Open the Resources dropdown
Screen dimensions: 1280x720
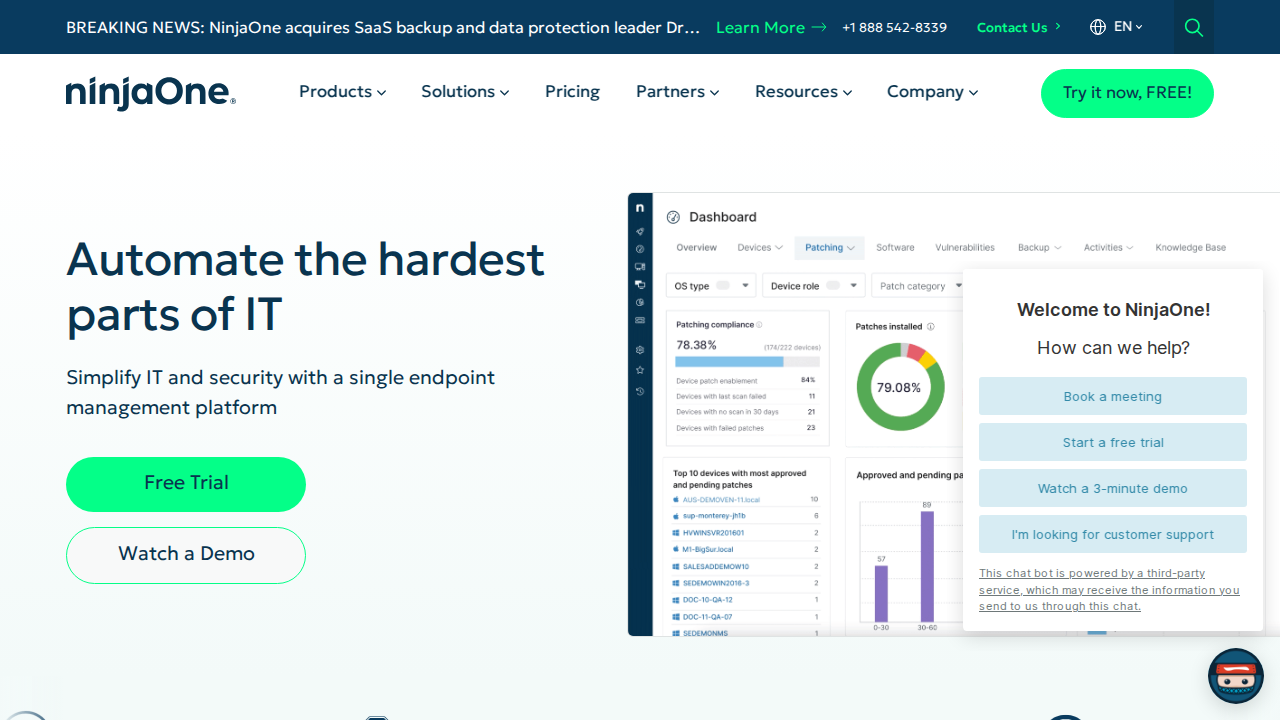point(803,92)
